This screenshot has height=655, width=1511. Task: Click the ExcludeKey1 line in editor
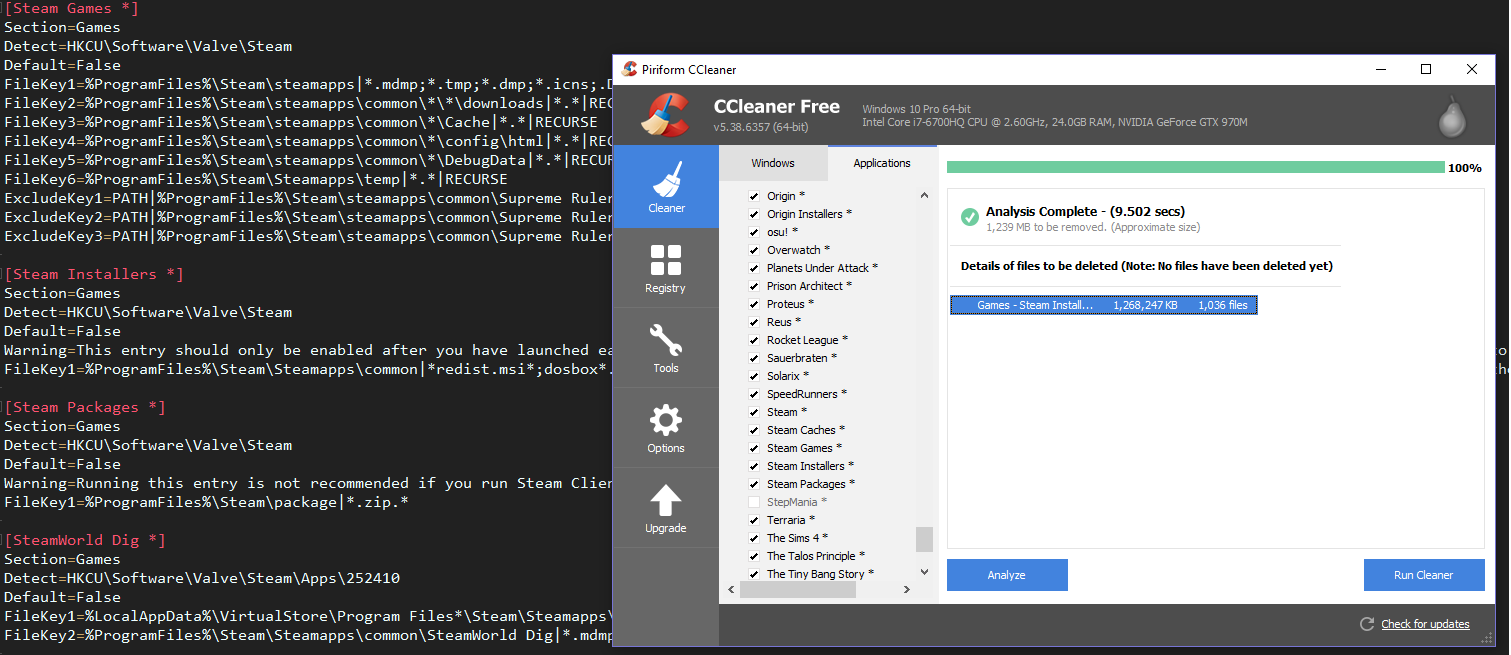307,198
